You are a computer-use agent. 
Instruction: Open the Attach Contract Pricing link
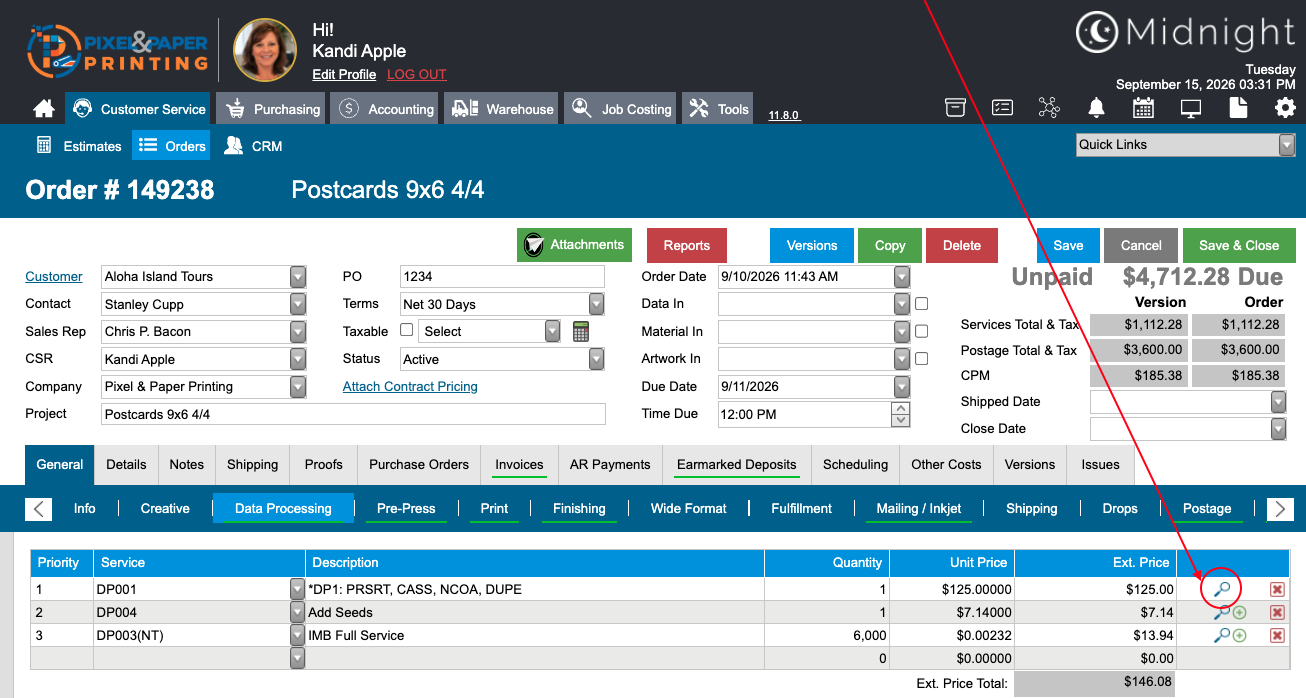point(410,386)
